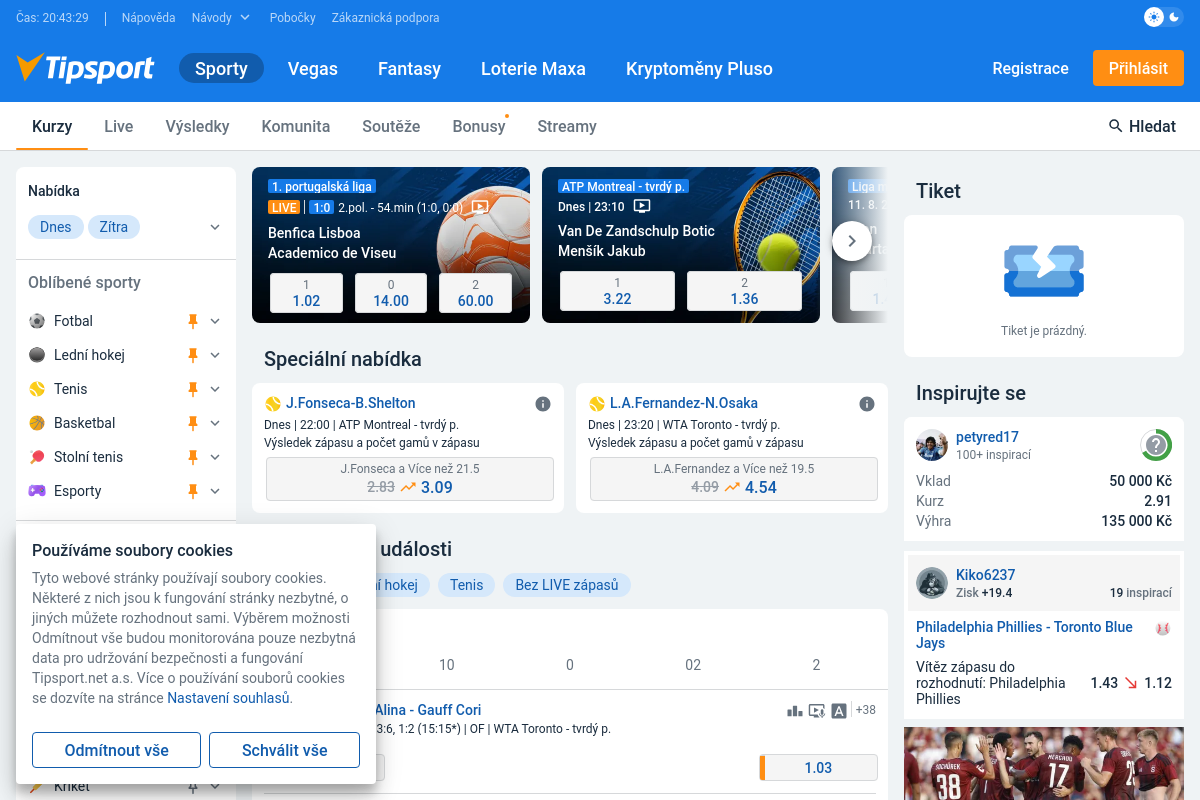This screenshot has width=1200, height=800.
Task: Bet on Benfica Lisboa at 1.02
Action: [306, 293]
